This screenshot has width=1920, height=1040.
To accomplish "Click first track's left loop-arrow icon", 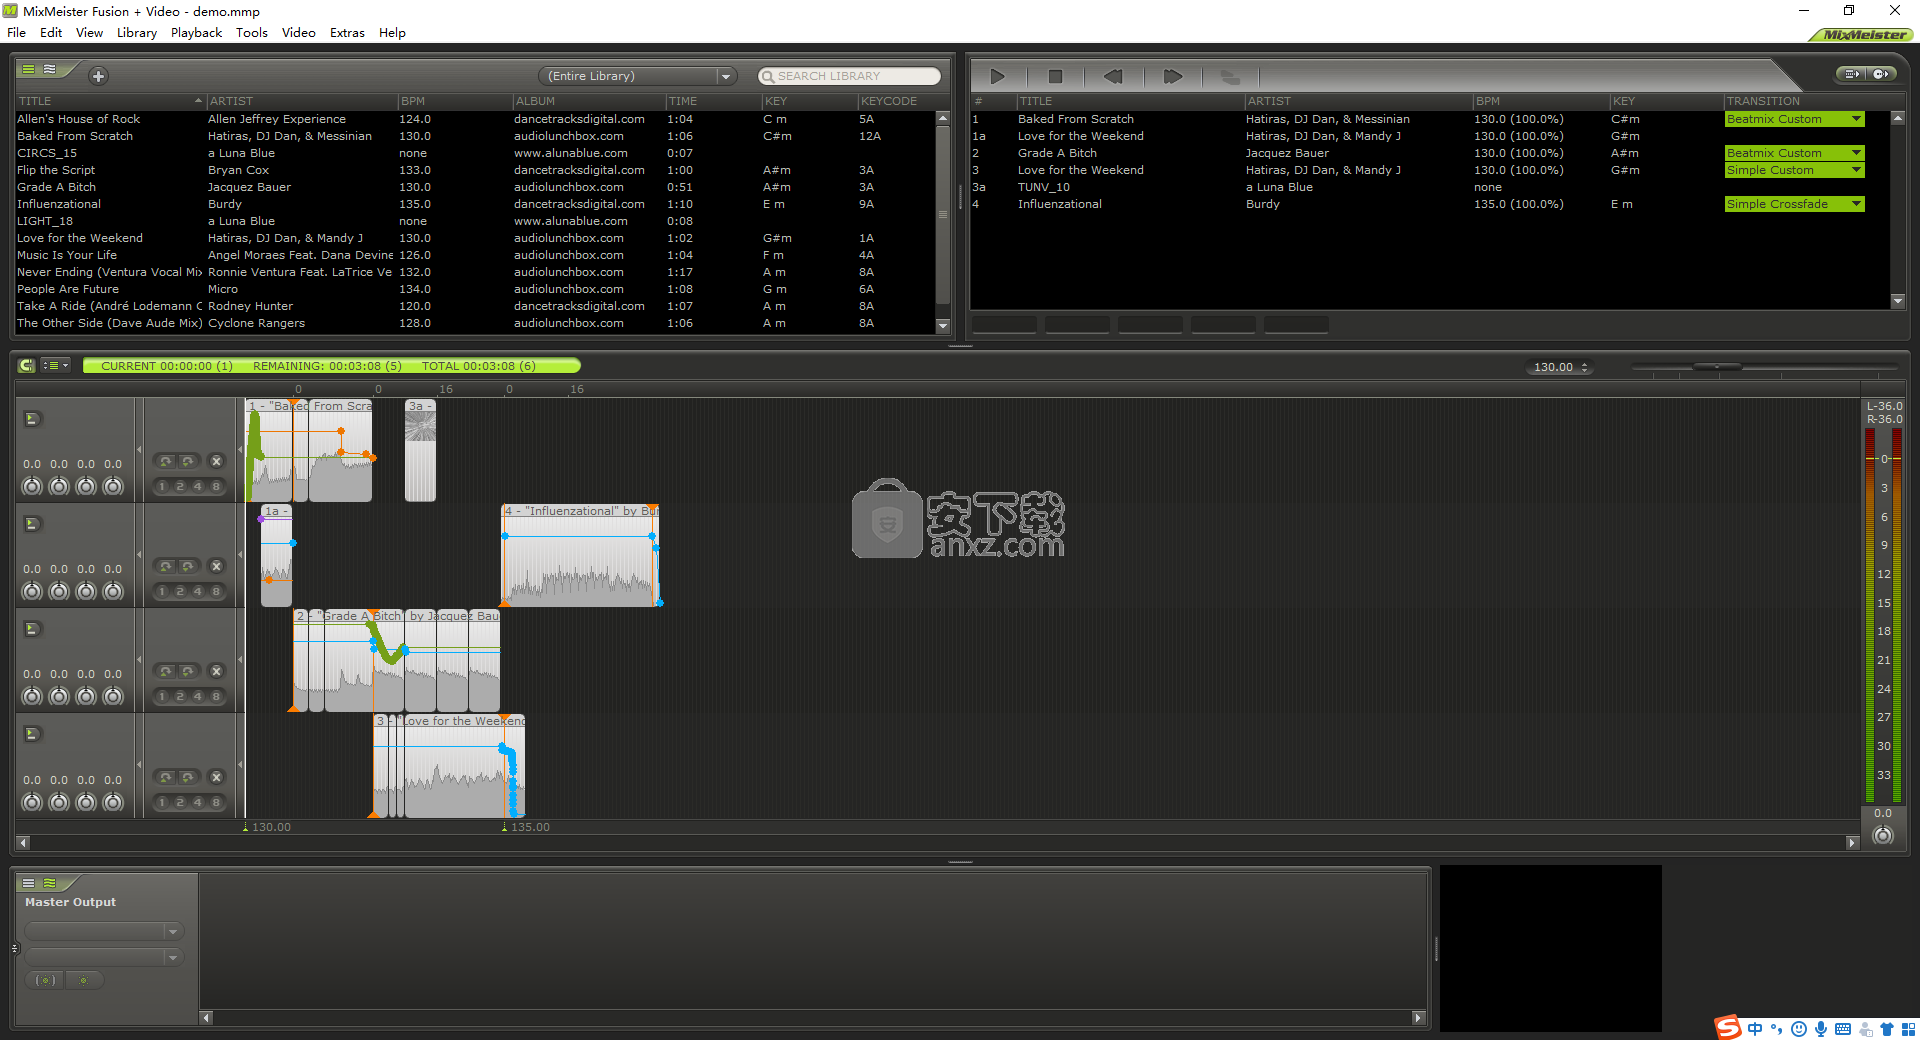I will pos(166,461).
